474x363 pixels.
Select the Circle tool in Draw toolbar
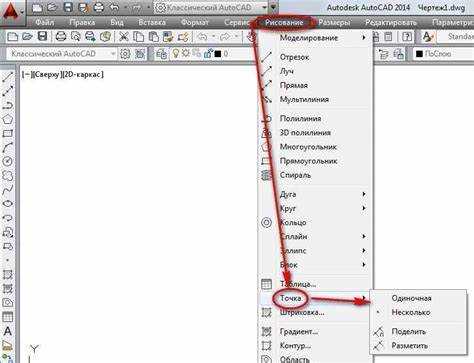coord(7,161)
